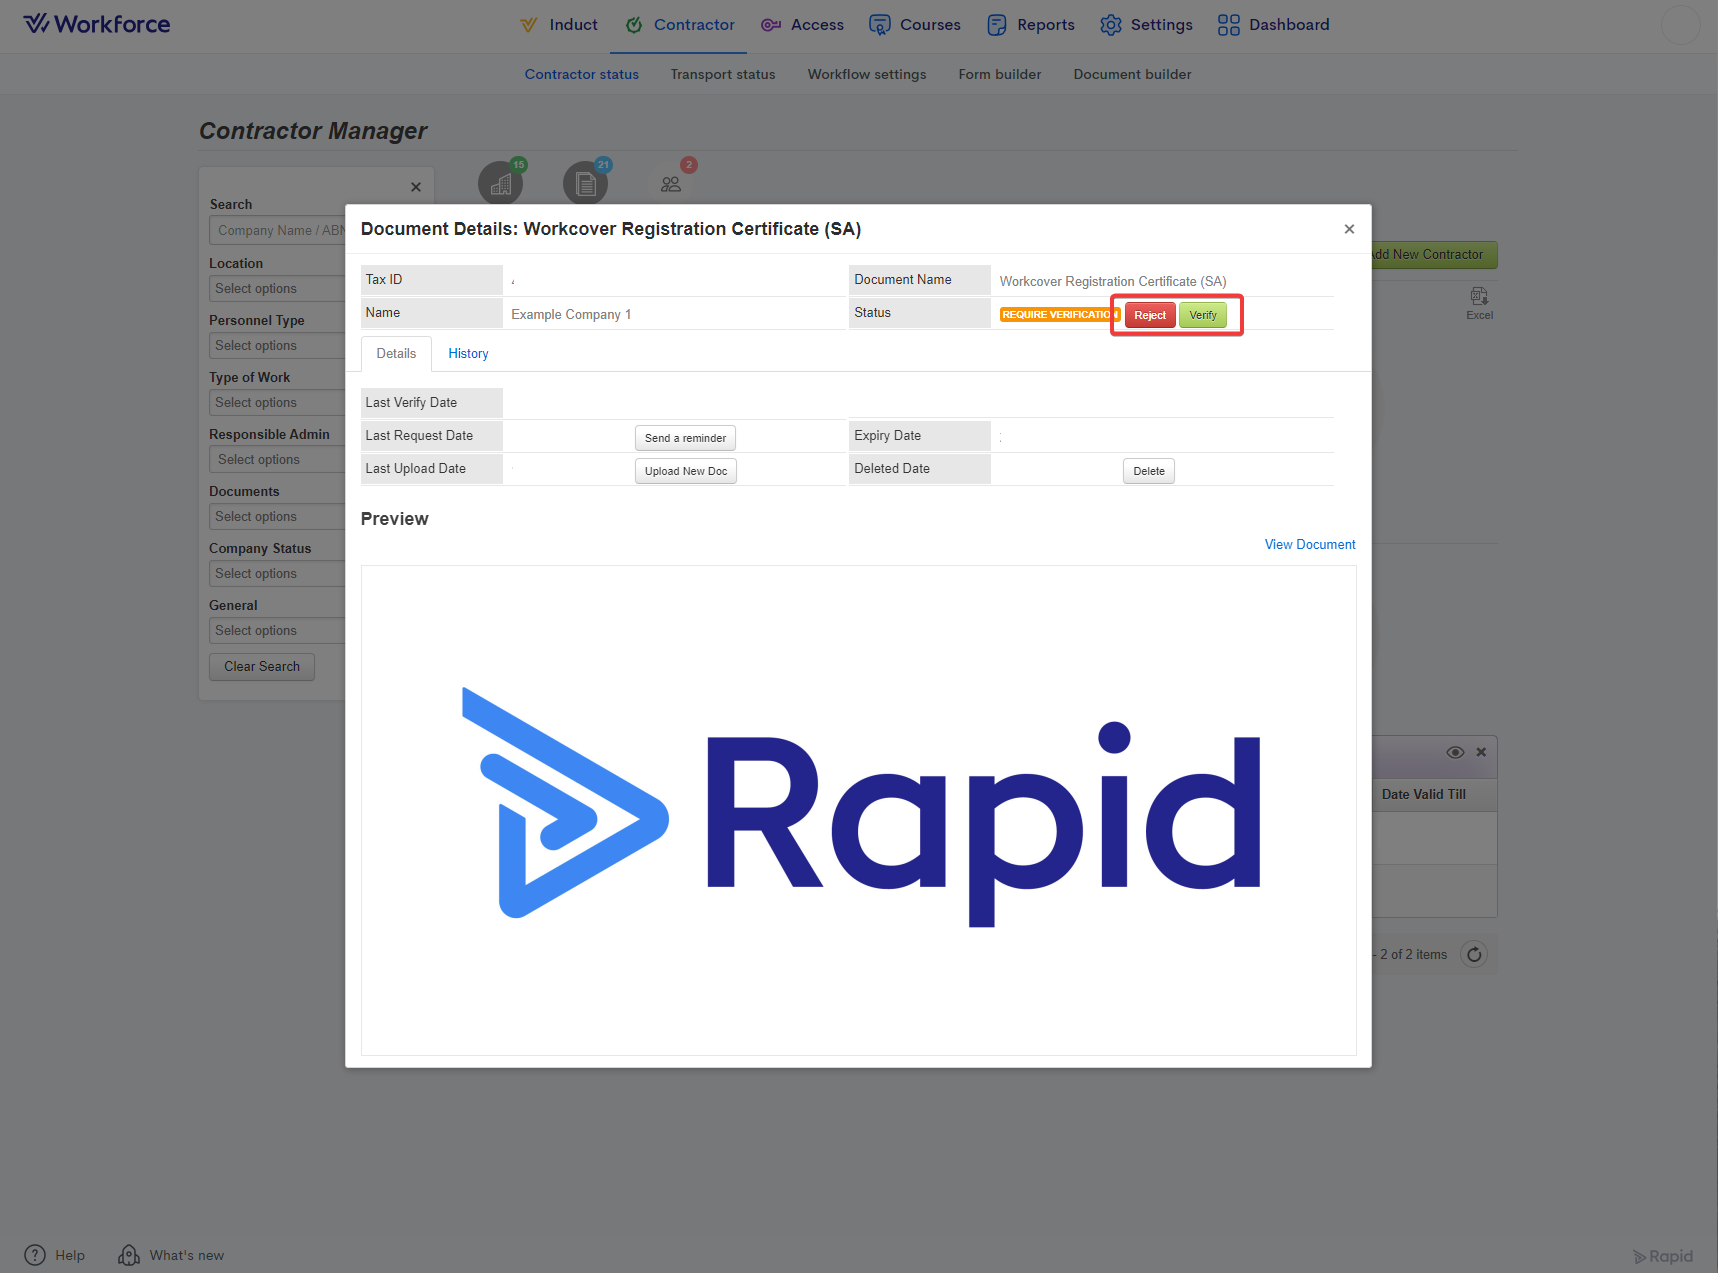The height and width of the screenshot is (1273, 1718).
Task: Open Help at bottom left
Action: coord(55,1255)
